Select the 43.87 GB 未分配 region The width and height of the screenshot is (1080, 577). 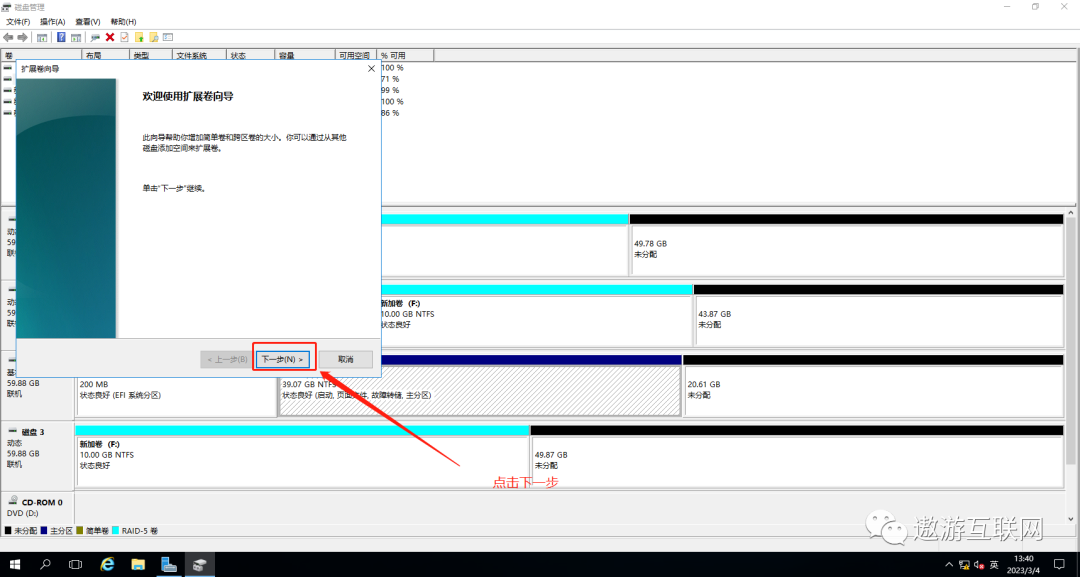point(879,320)
